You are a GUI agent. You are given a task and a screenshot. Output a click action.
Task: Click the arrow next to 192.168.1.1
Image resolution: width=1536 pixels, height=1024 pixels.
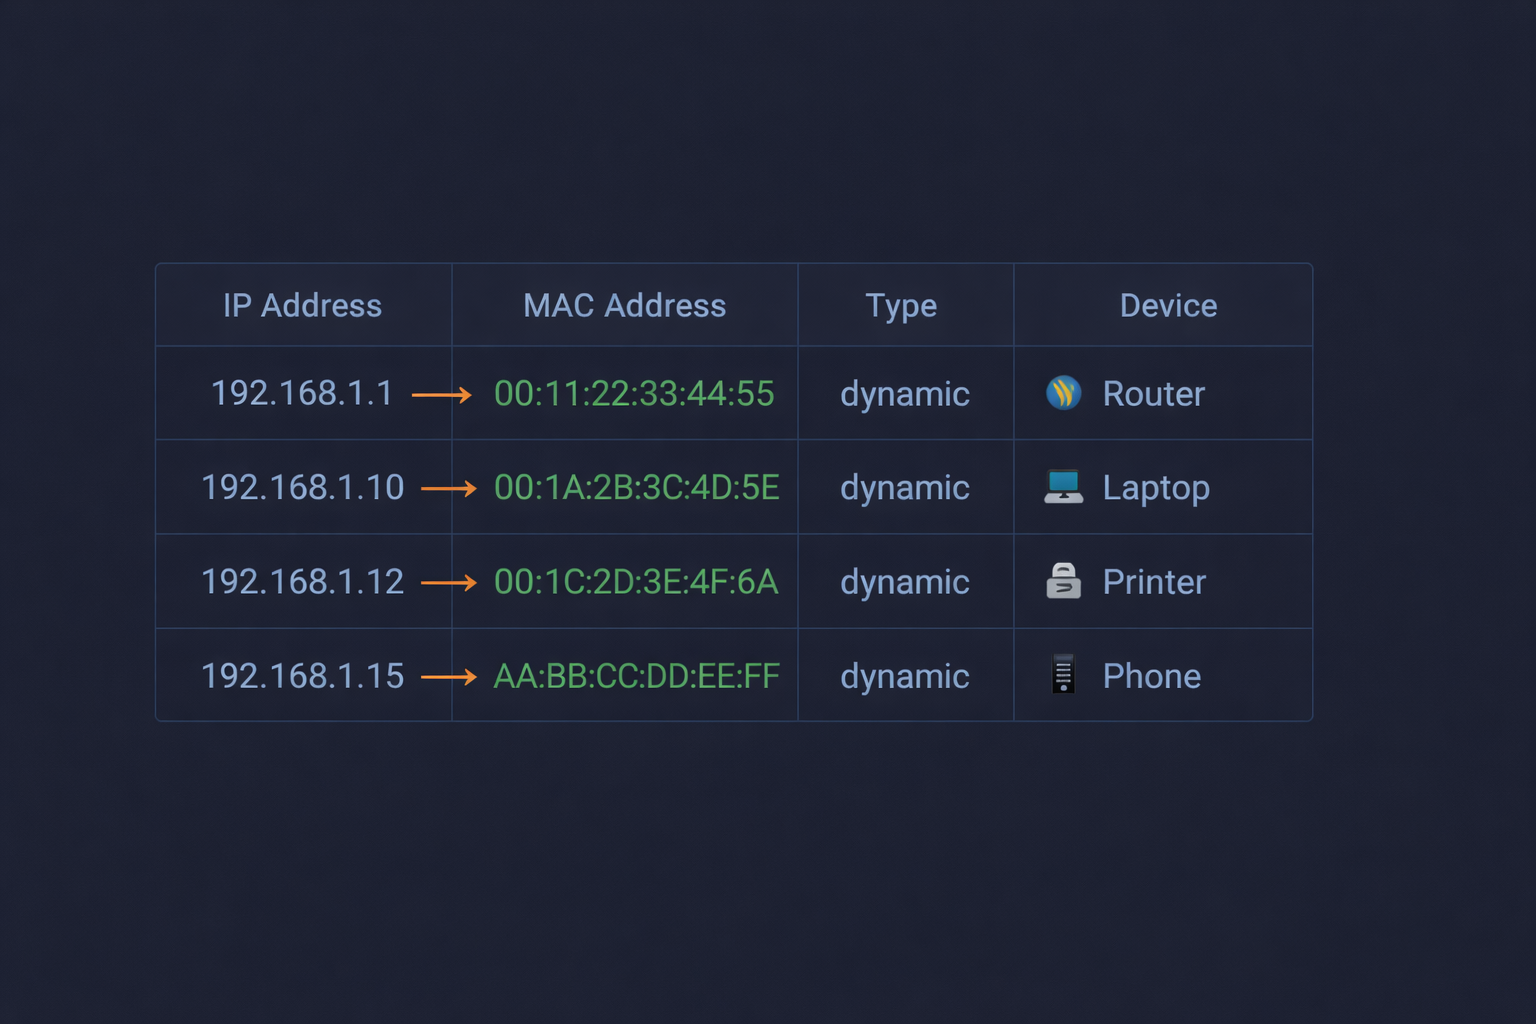(441, 395)
